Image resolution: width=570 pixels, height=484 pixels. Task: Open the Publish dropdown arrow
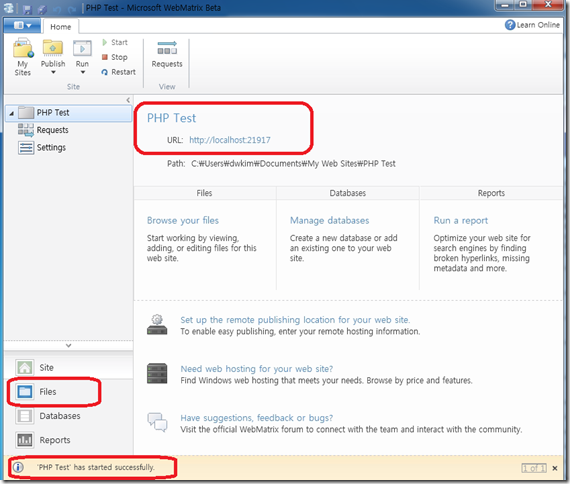(x=53, y=72)
